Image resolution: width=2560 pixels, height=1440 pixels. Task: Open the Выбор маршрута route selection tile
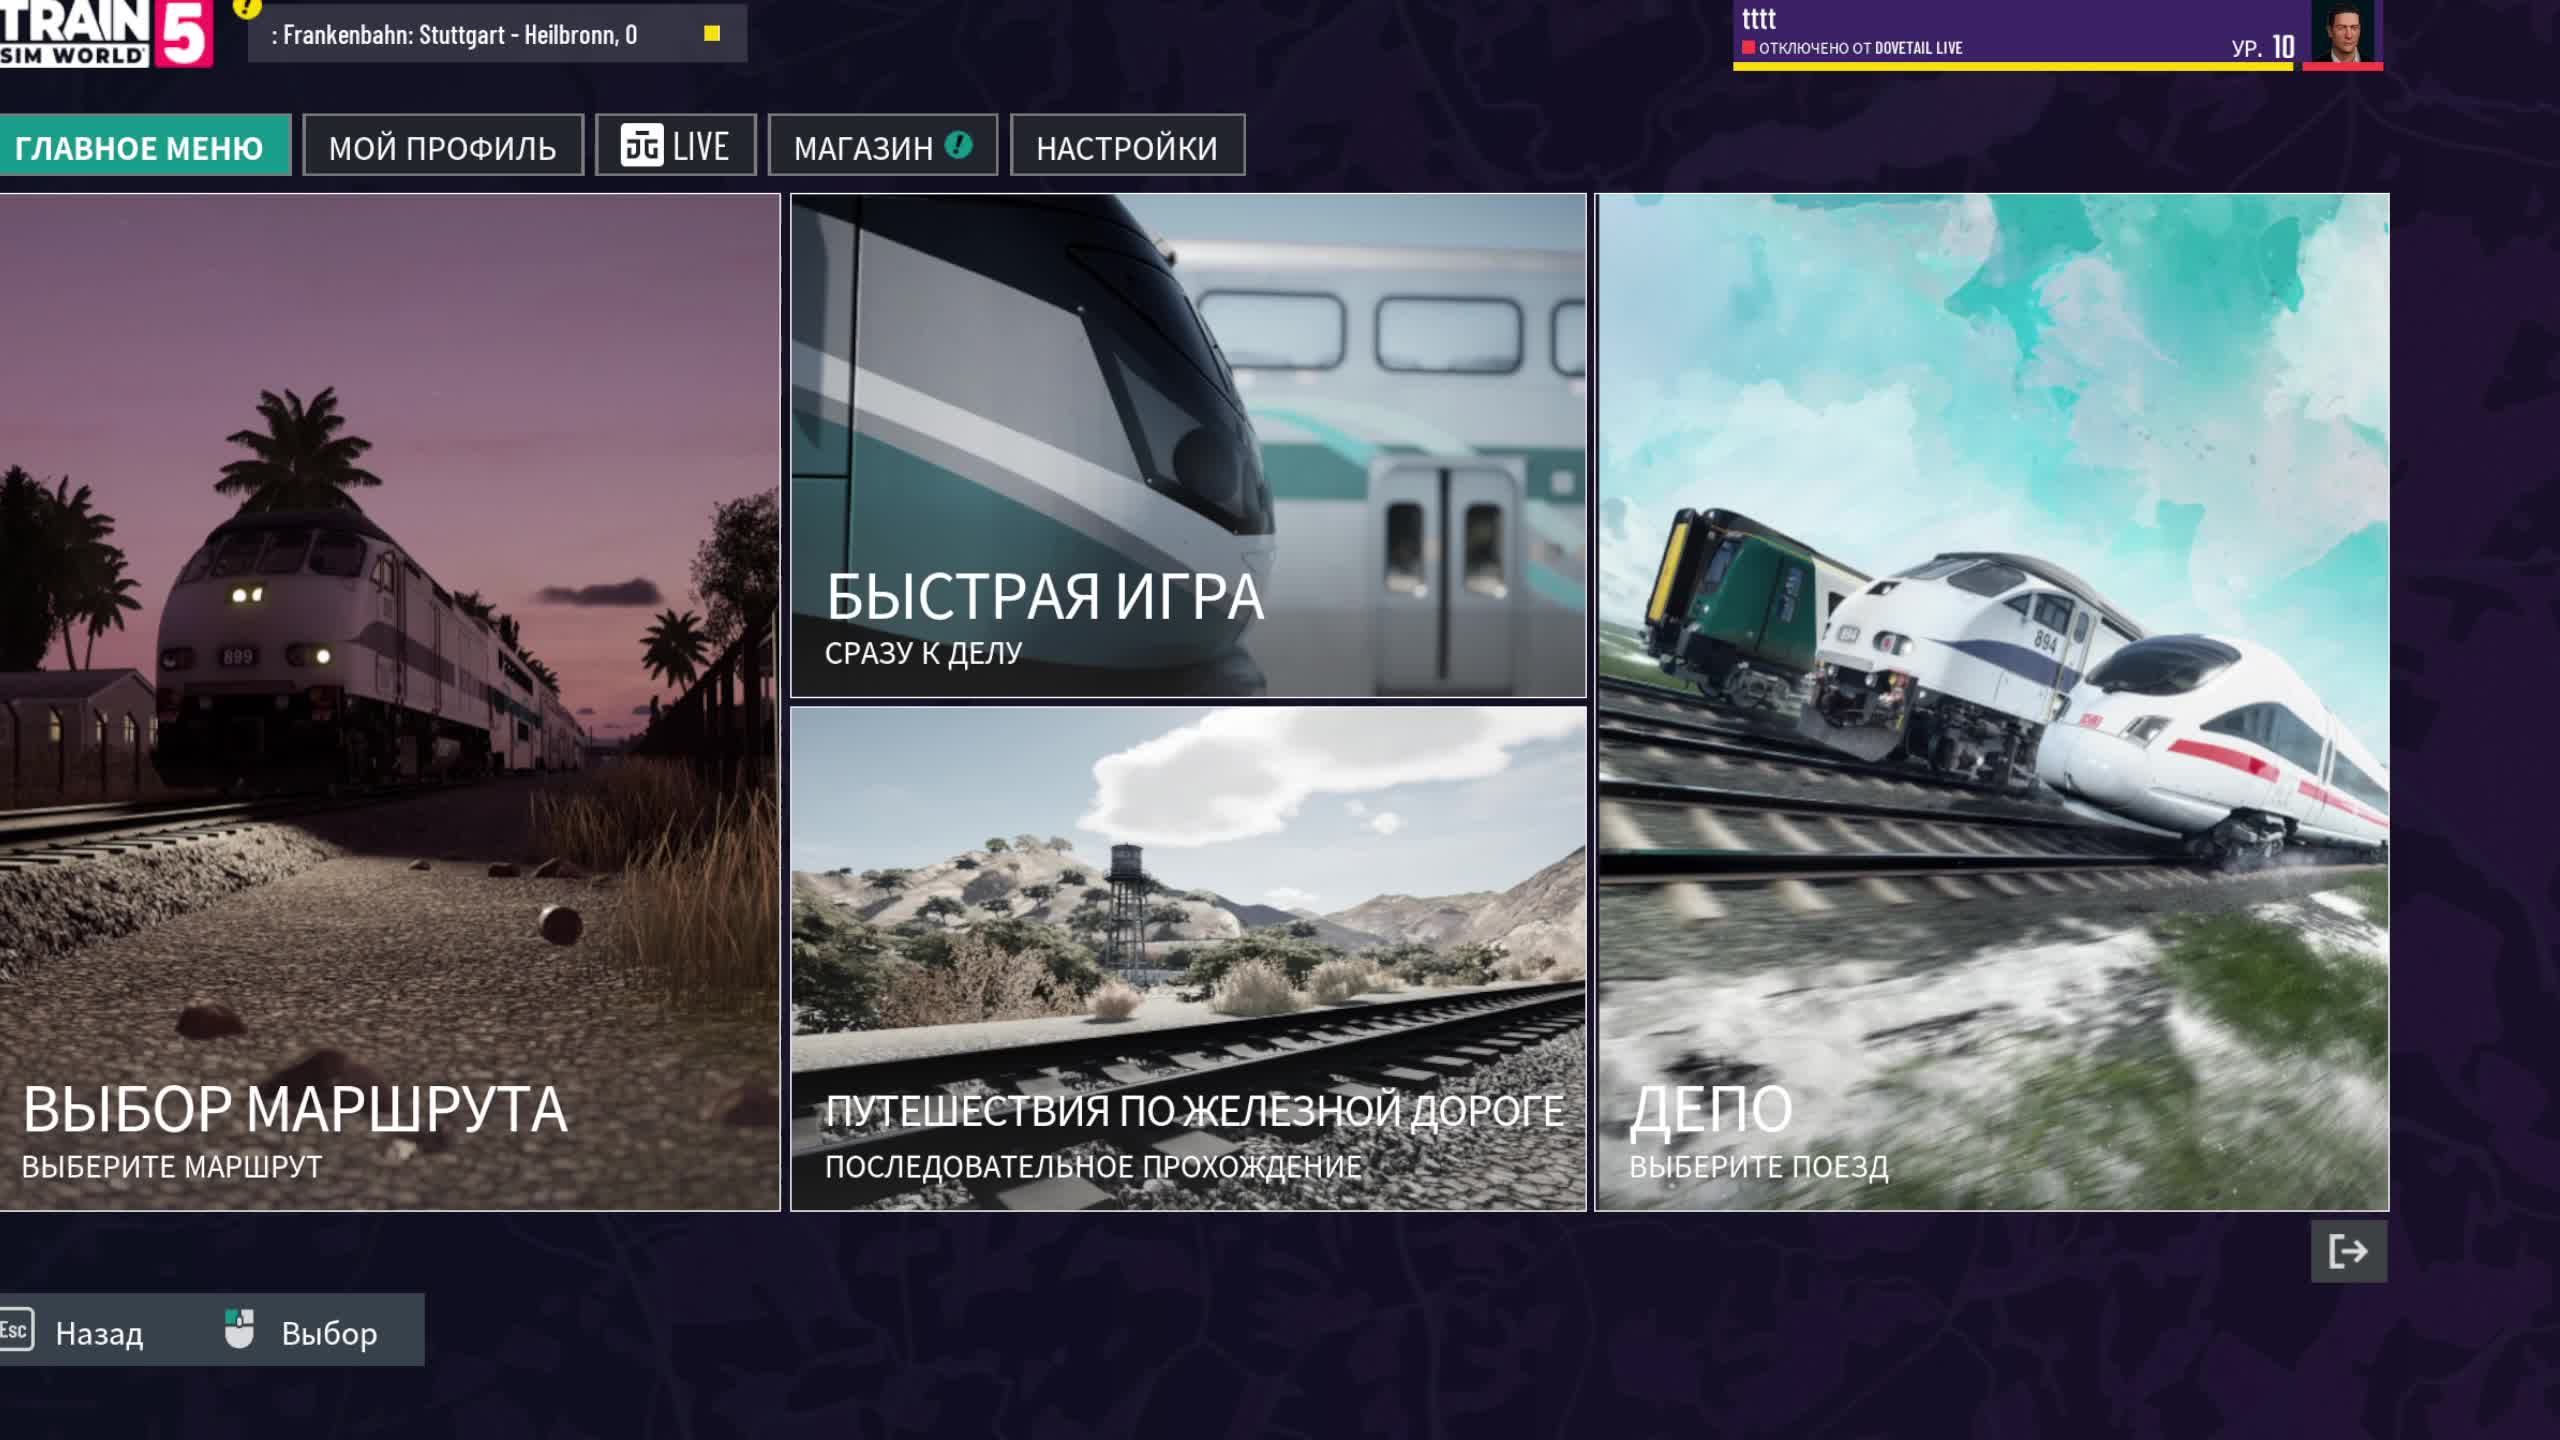point(389,700)
